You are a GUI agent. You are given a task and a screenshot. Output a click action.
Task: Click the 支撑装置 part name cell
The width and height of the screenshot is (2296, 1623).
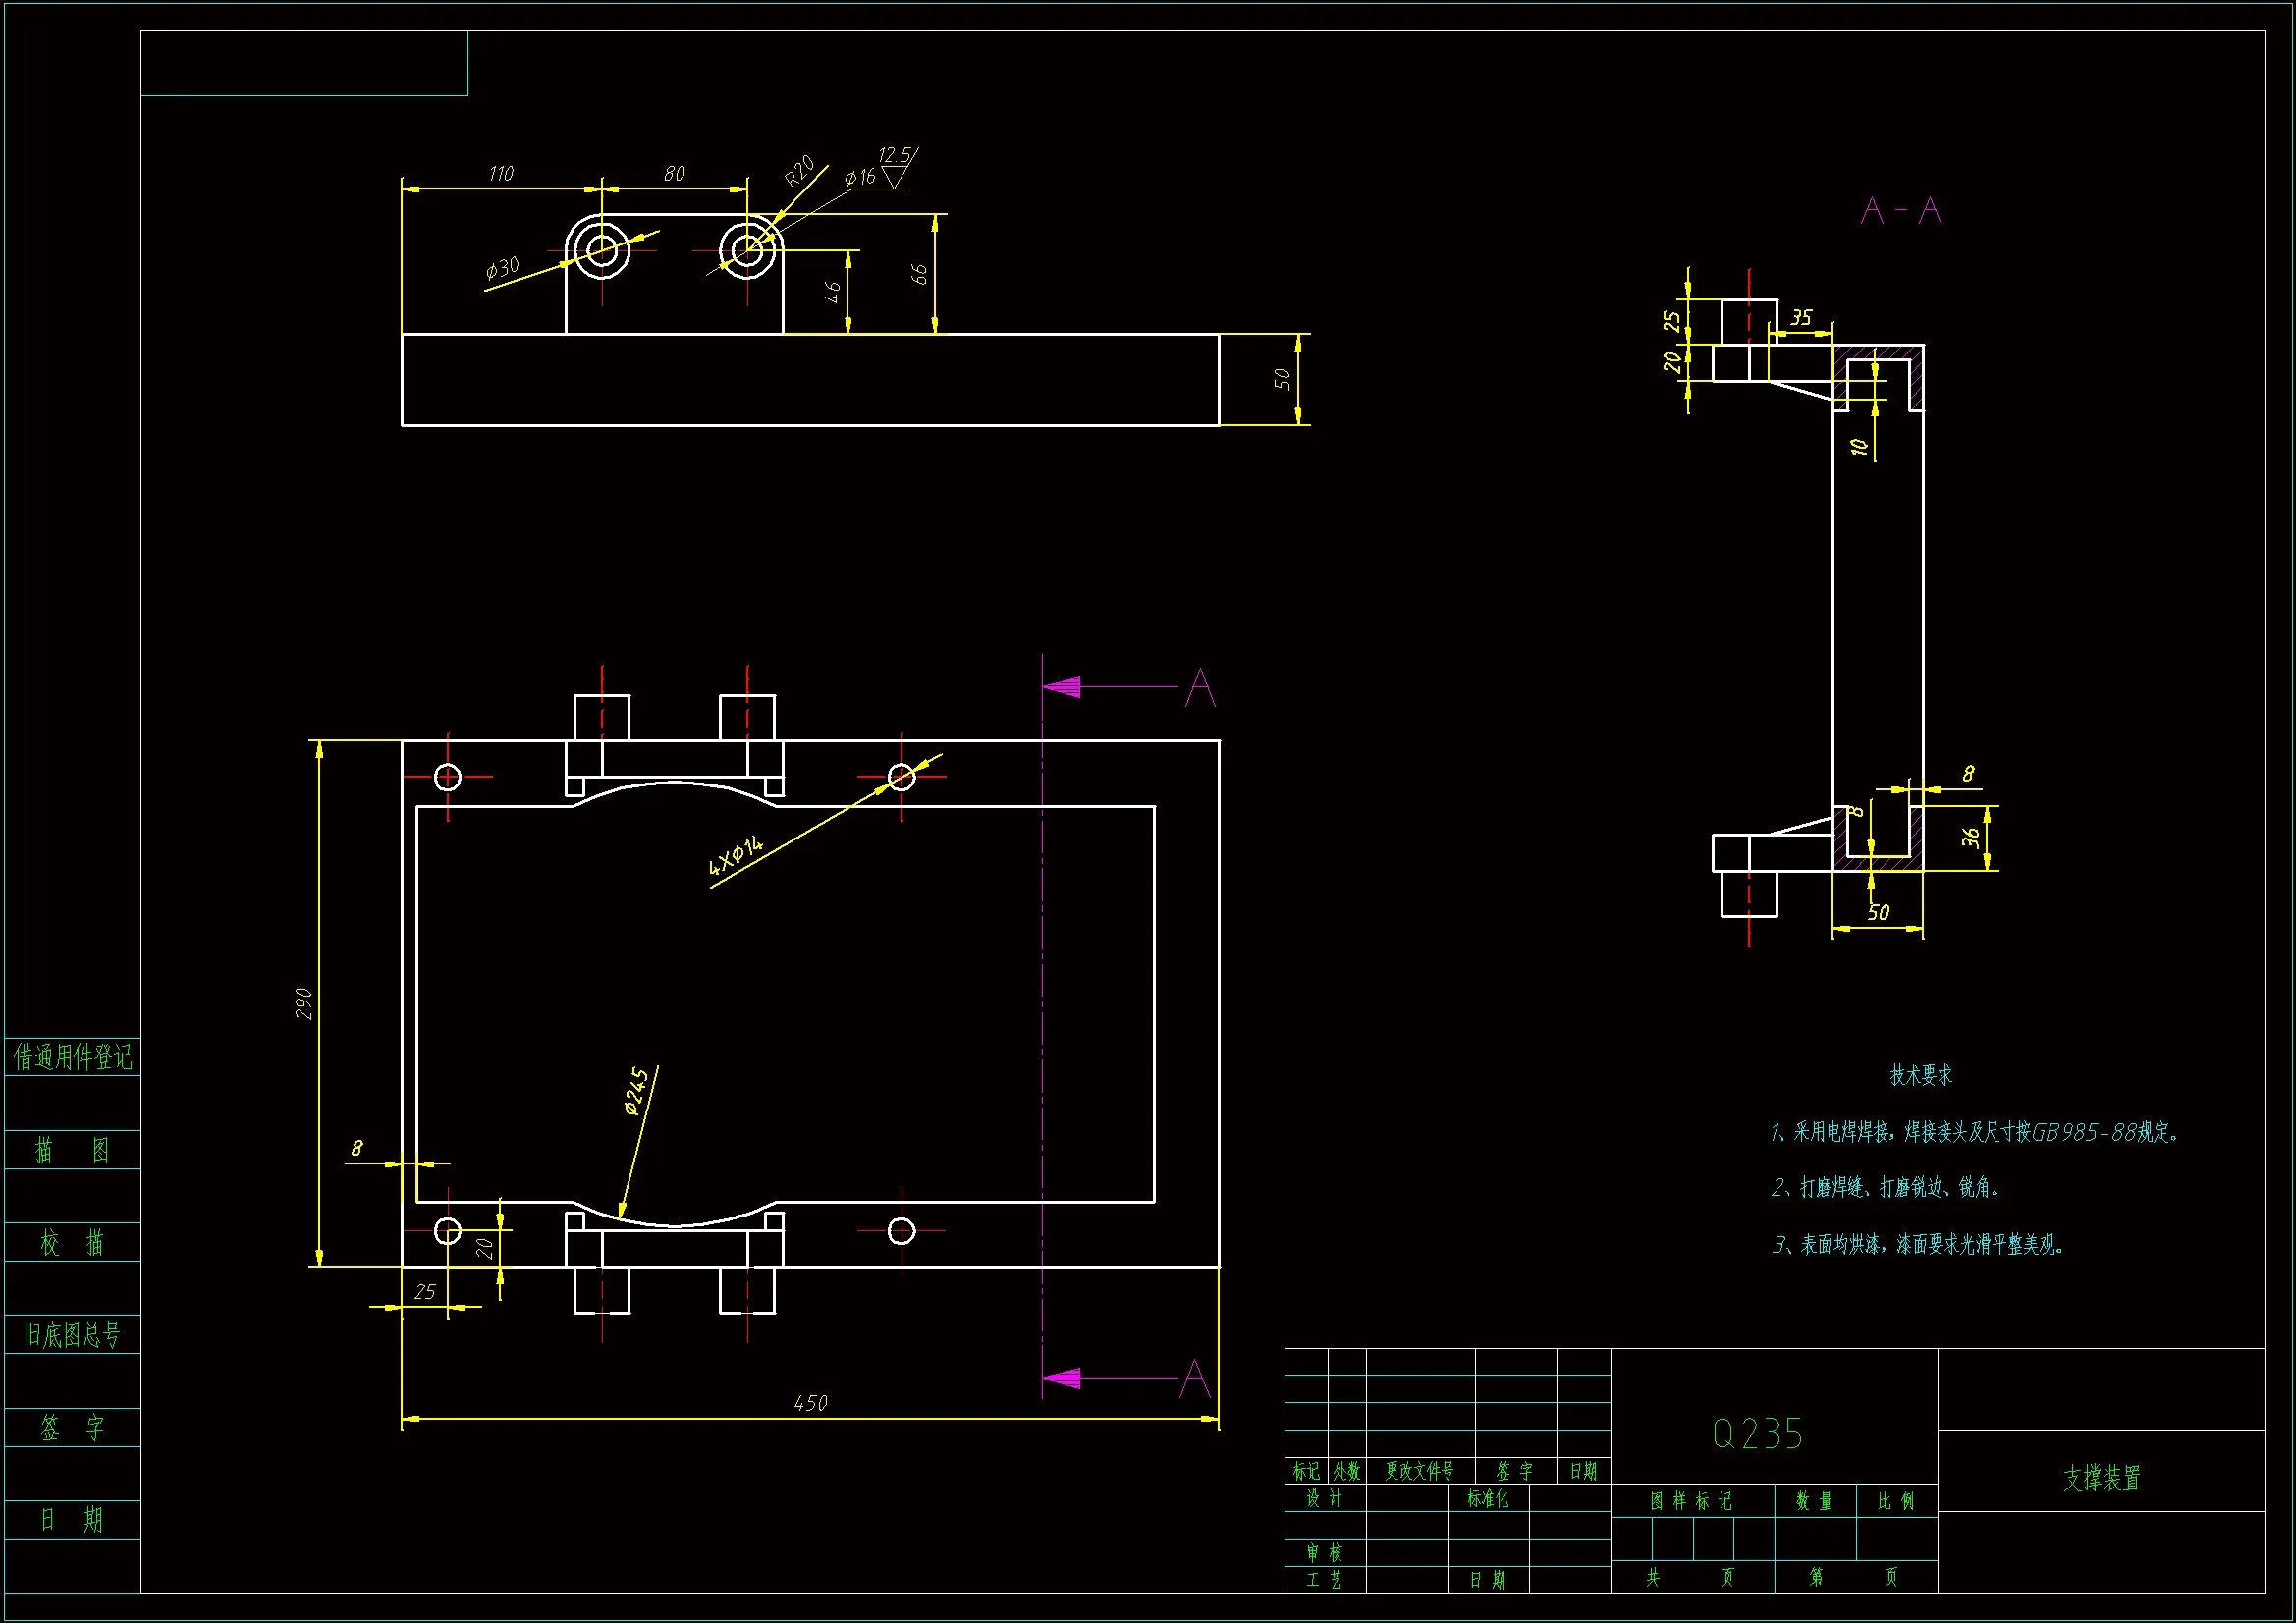(x=2101, y=1478)
